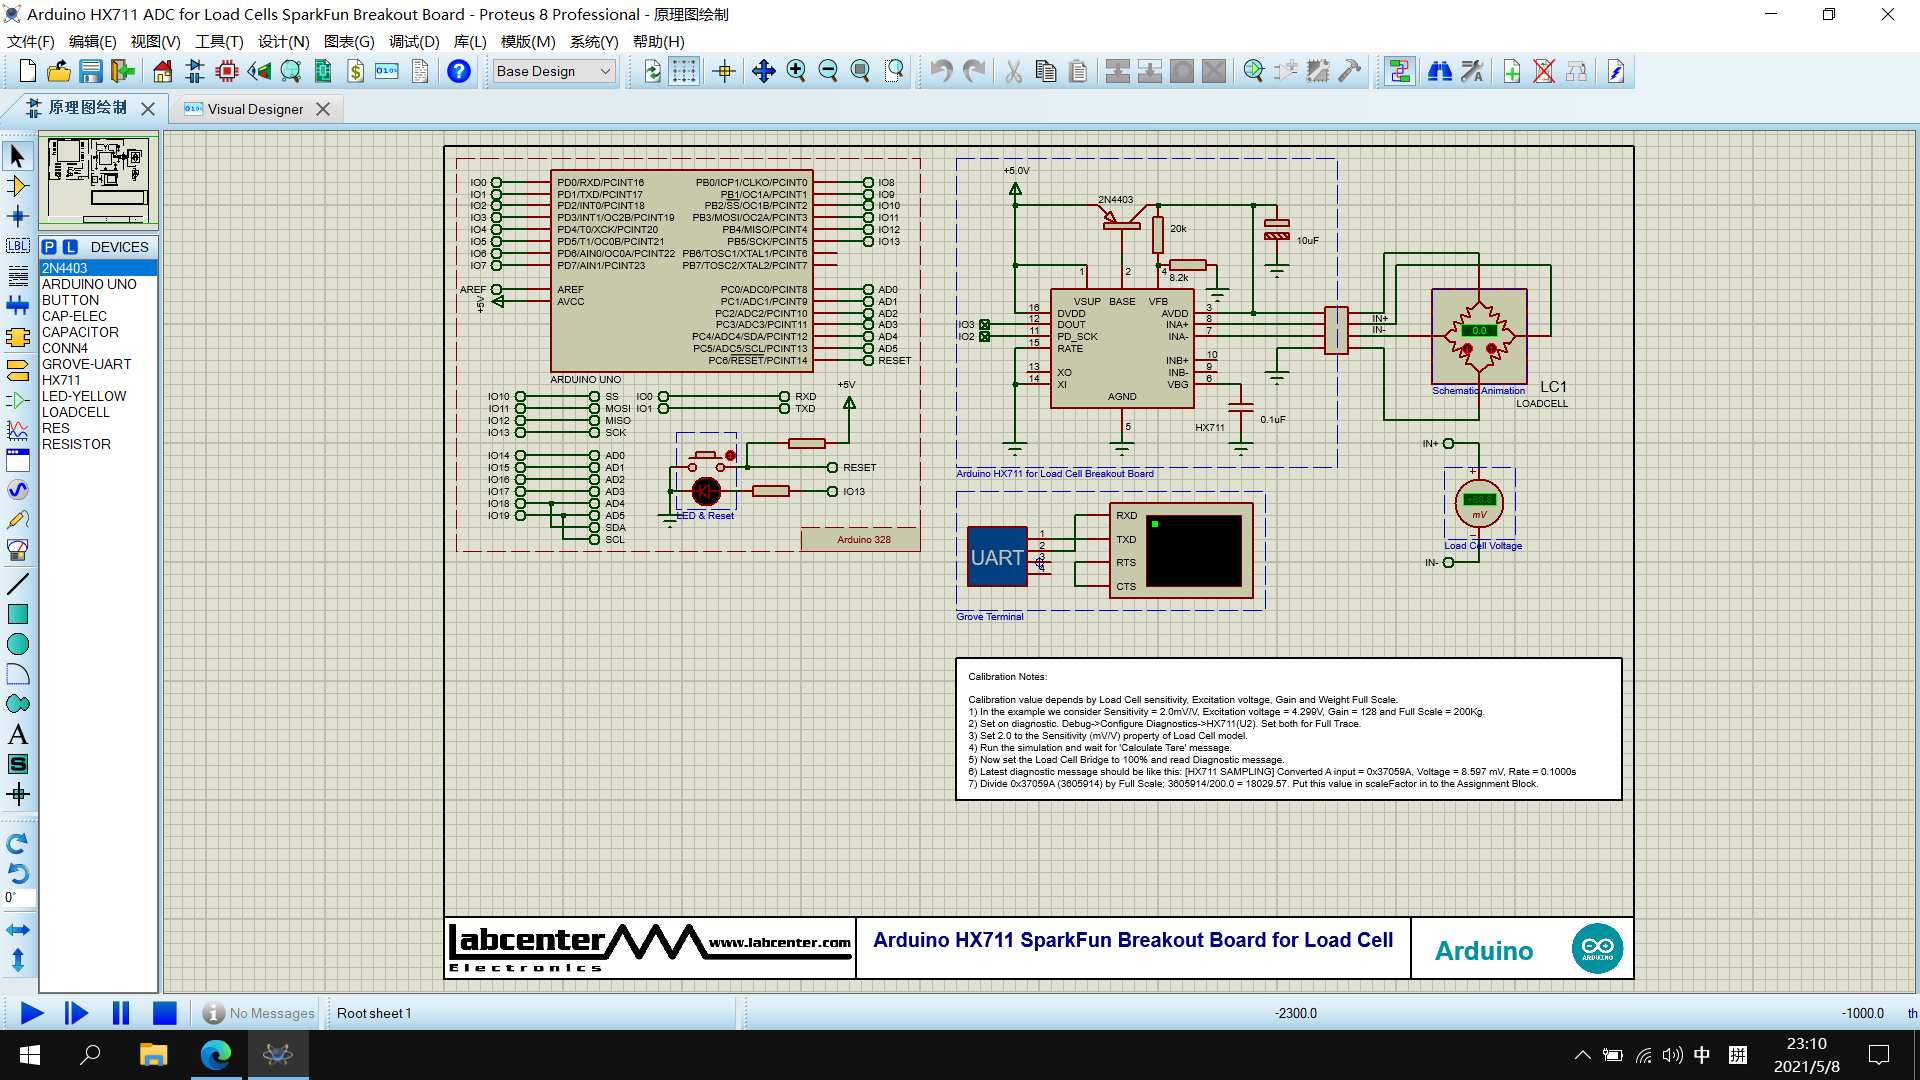The width and height of the screenshot is (1920, 1080).
Task: Show hidden system tray icons chevron
Action: [1582, 1054]
